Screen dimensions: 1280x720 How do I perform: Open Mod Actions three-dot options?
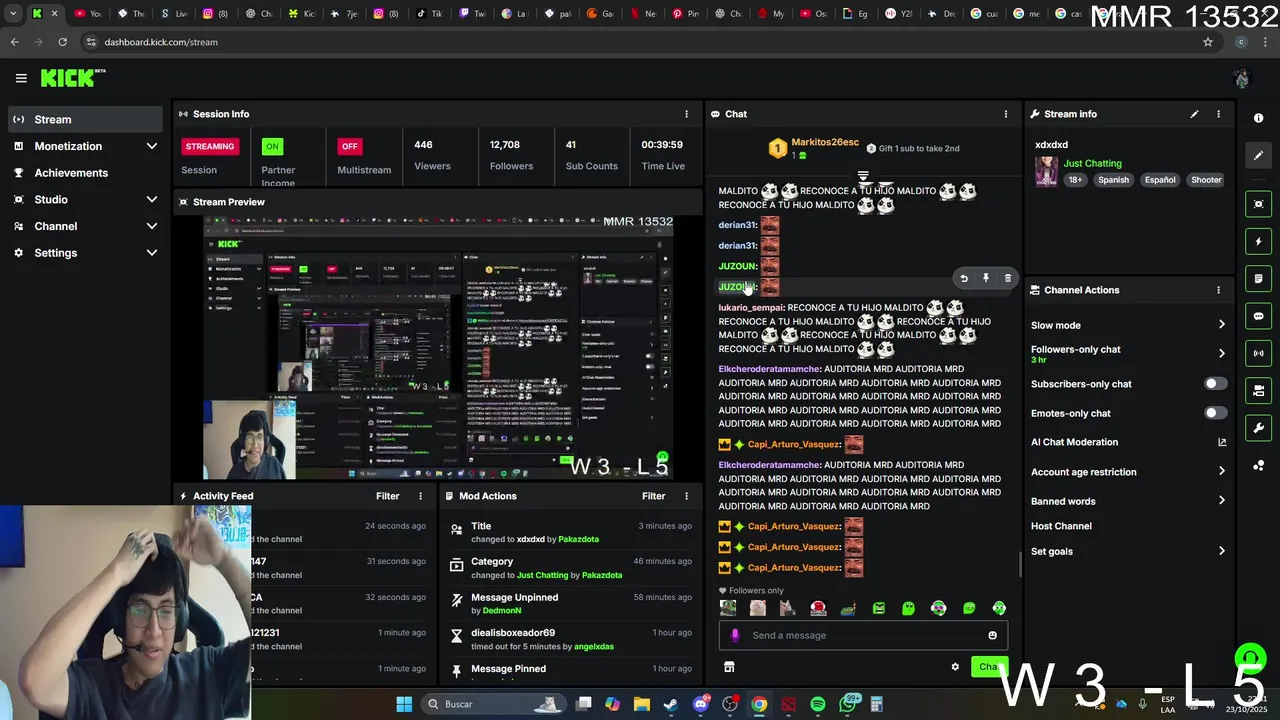point(686,496)
